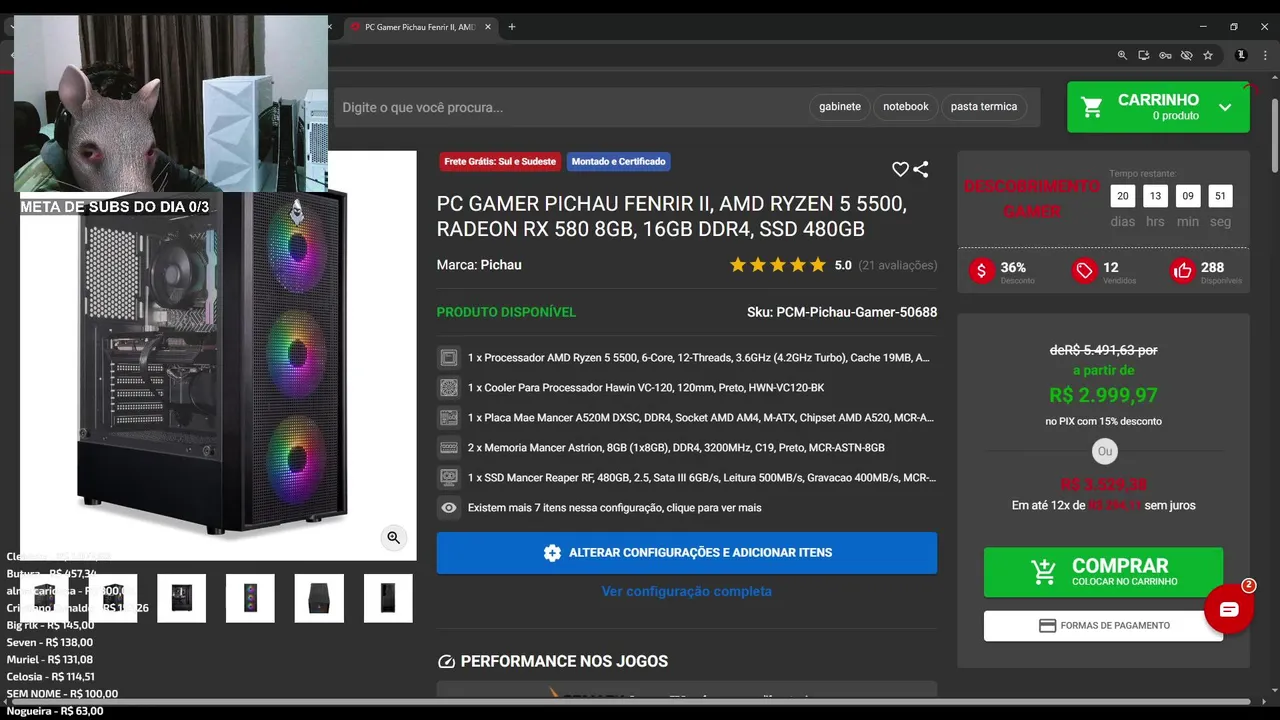Image resolution: width=1280 pixels, height=720 pixels.
Task: Open FORMAS DE PAGAMENTO button
Action: pos(1103,626)
